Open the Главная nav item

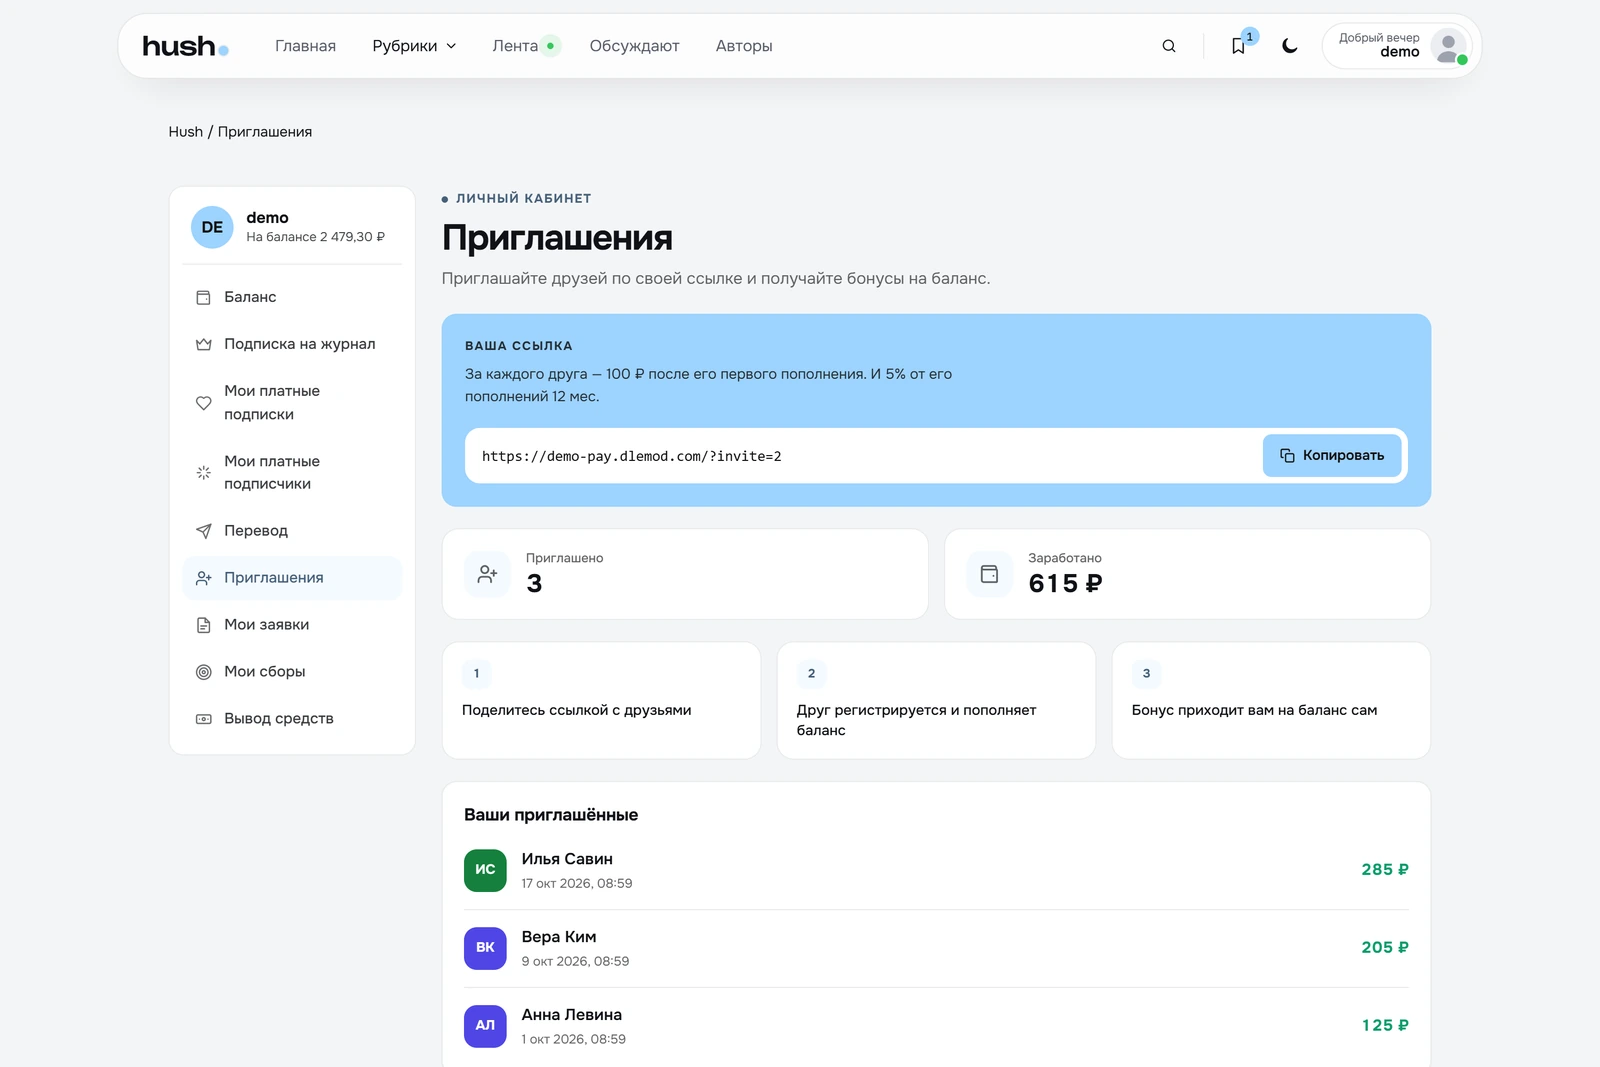[305, 46]
